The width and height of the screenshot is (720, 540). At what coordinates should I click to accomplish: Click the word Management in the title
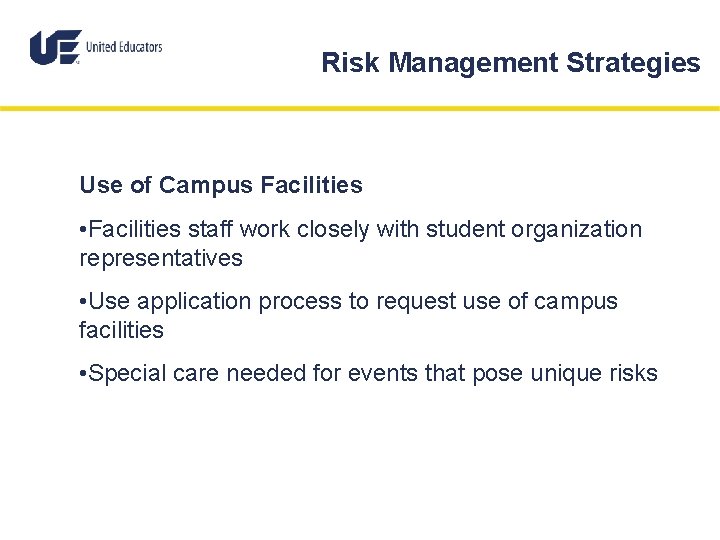click(x=473, y=63)
